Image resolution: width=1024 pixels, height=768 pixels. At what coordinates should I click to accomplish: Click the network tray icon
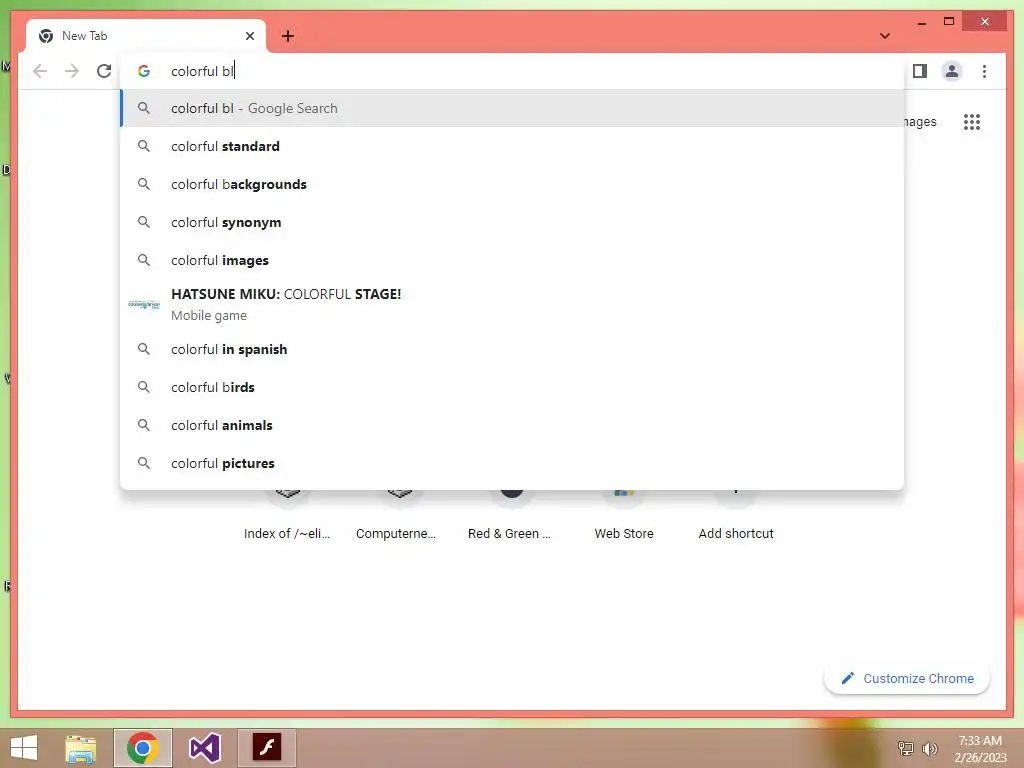(x=906, y=748)
